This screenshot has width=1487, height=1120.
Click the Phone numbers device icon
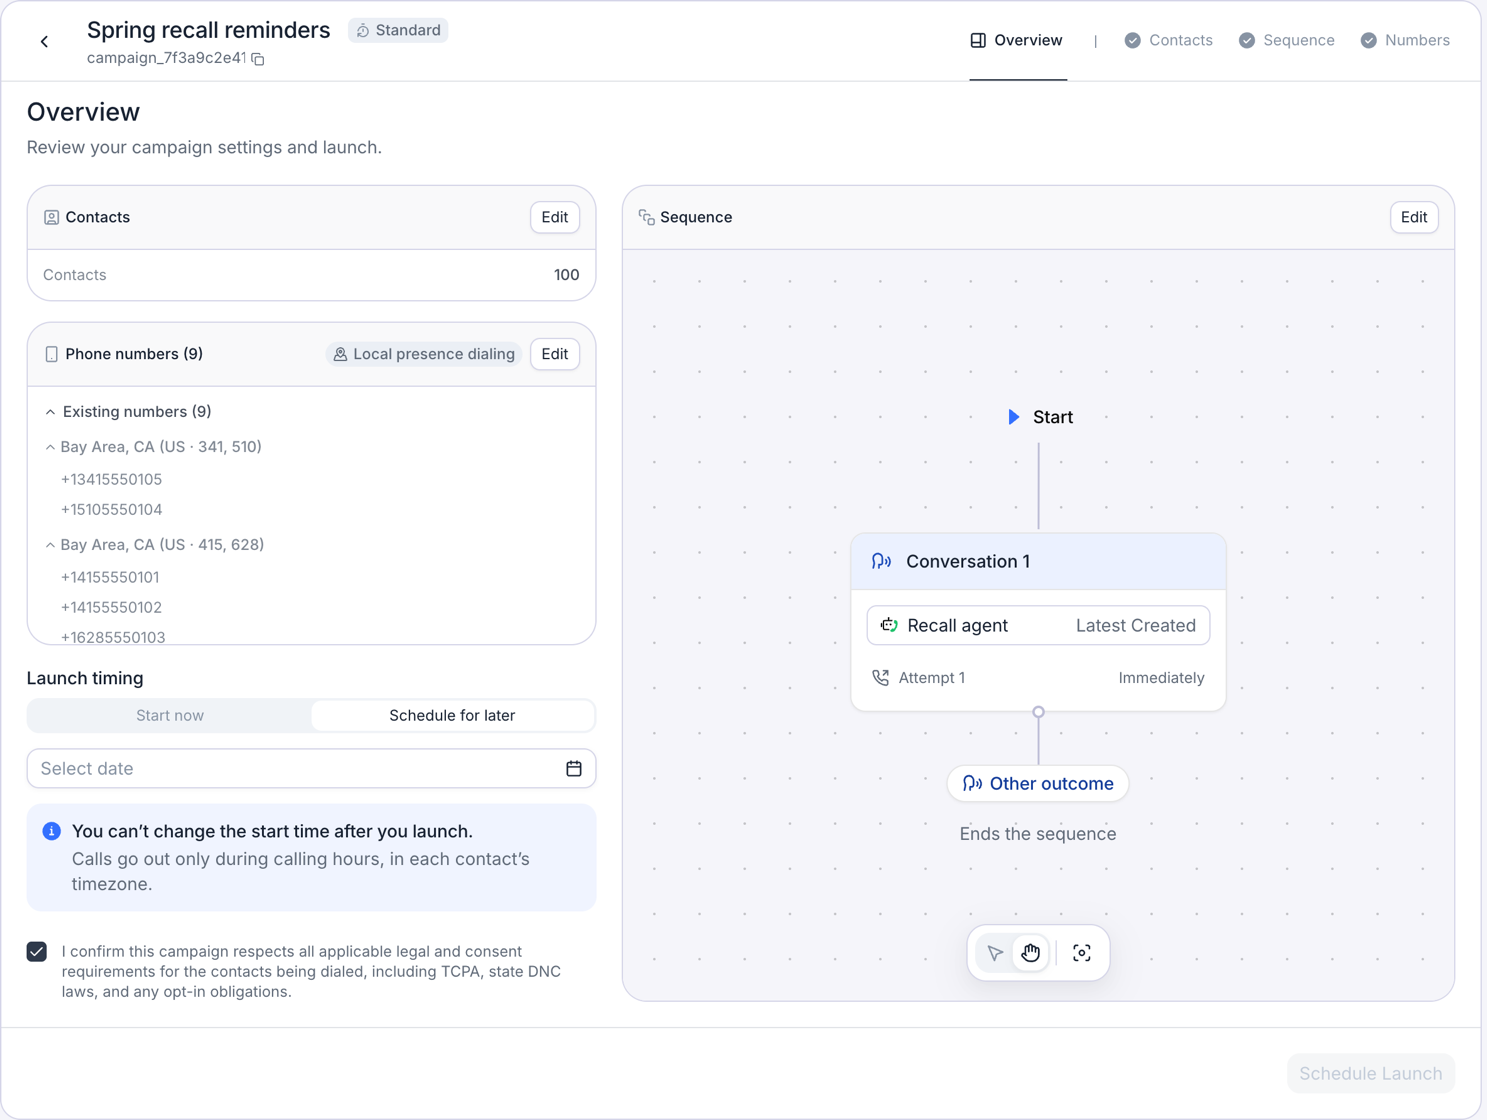[x=51, y=354]
